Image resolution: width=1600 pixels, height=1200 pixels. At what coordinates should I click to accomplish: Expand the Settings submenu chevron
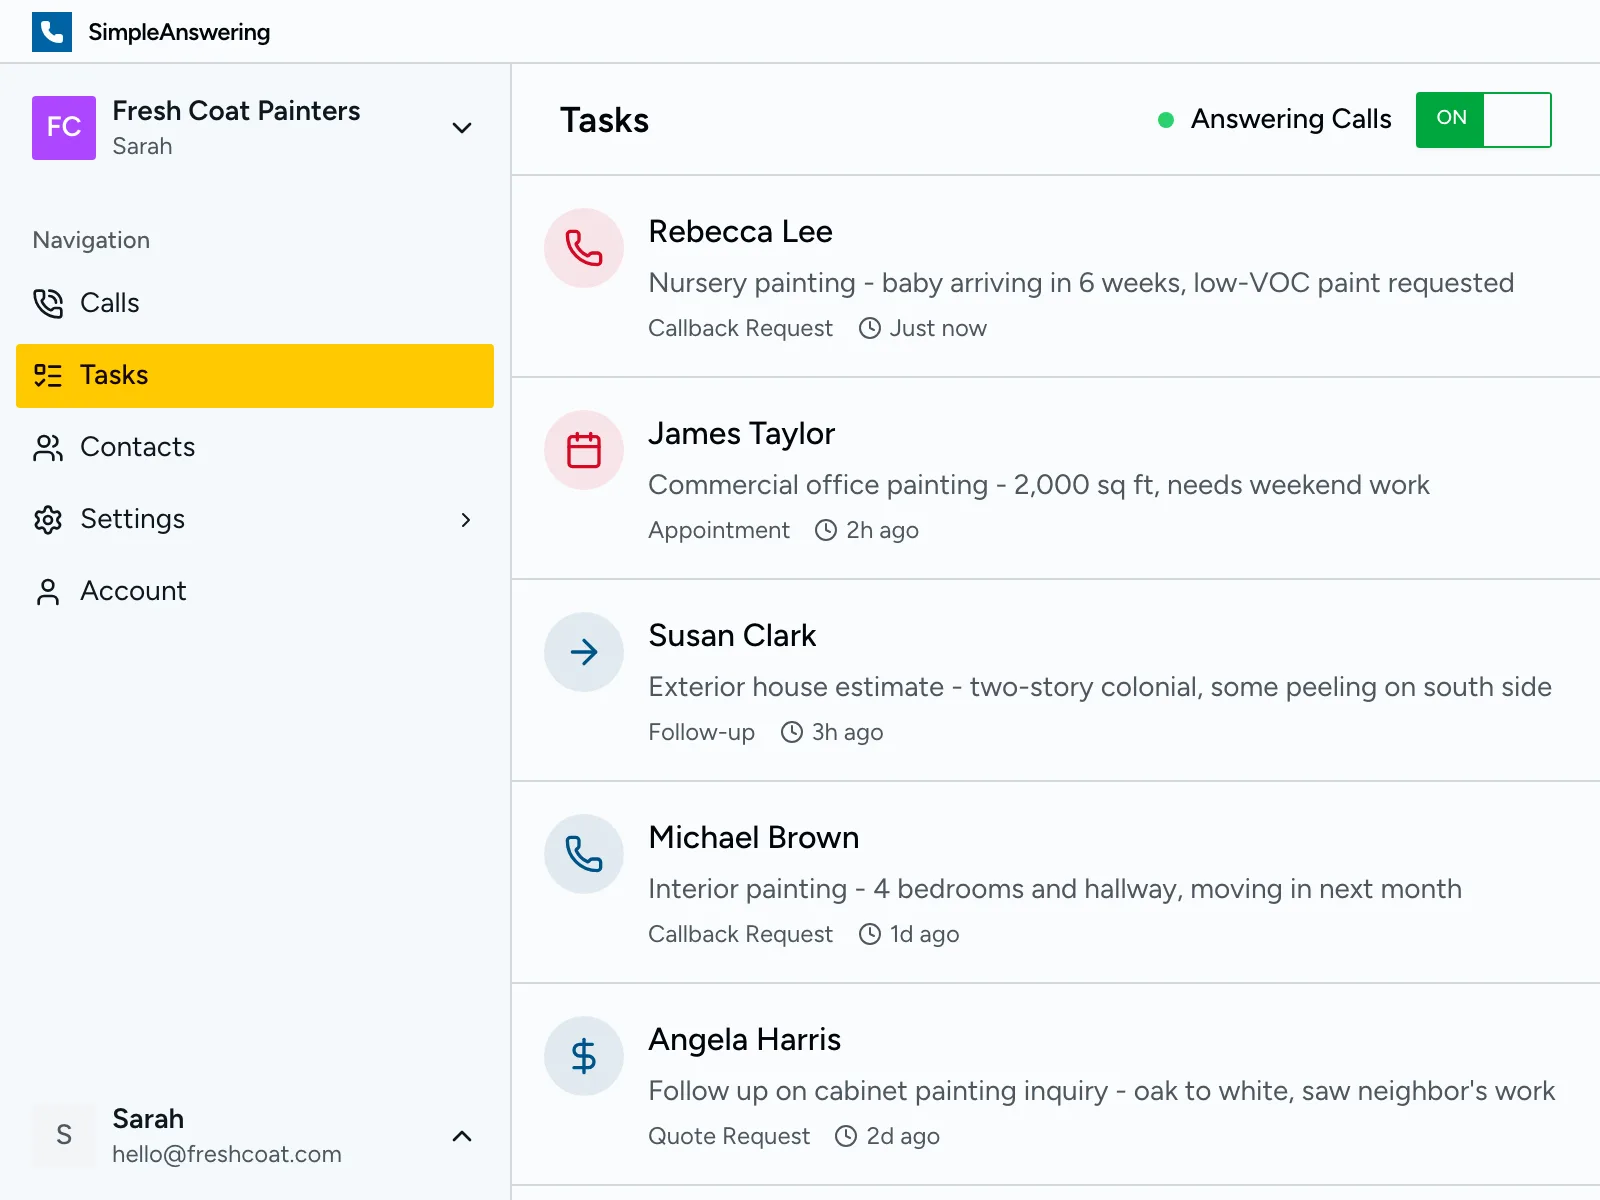(x=466, y=520)
